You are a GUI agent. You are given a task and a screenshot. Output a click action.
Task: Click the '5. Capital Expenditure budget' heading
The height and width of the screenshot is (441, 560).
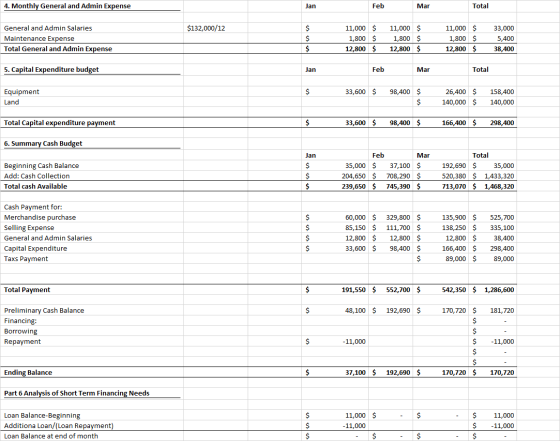pyautogui.click(x=51, y=70)
